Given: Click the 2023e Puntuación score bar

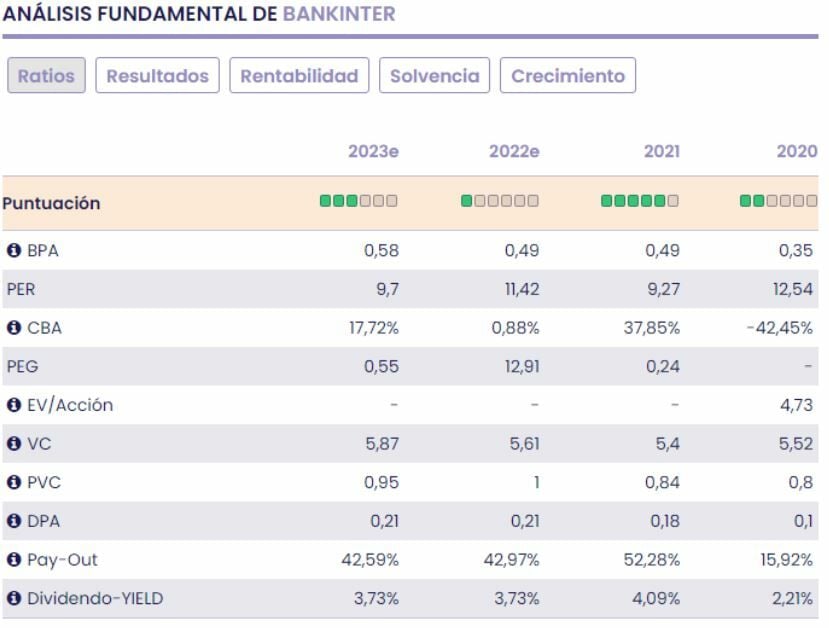Looking at the screenshot, I should click(359, 201).
